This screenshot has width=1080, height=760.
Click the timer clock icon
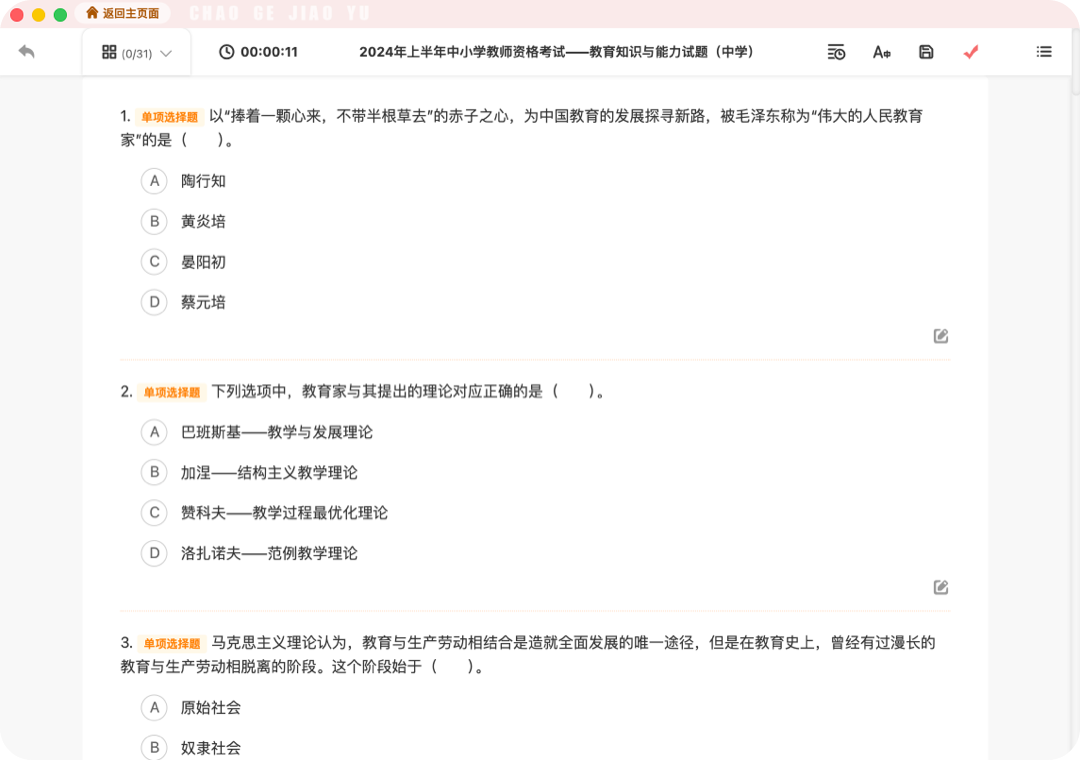227,52
